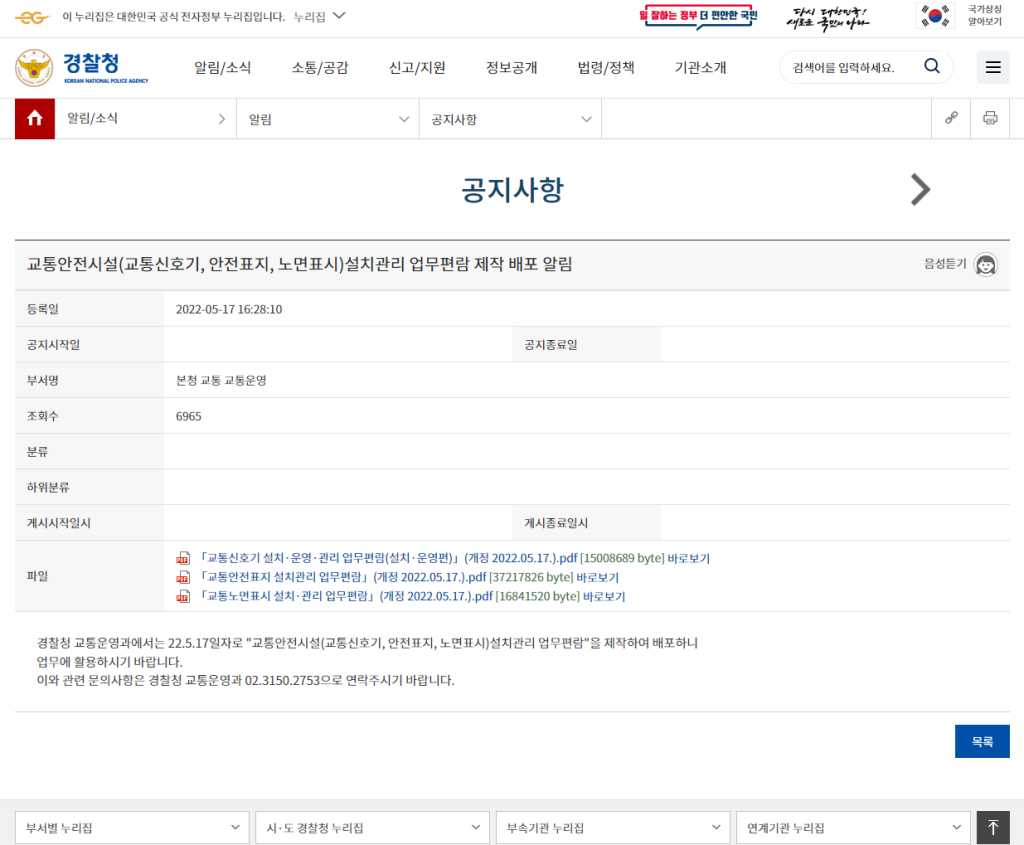The width and height of the screenshot is (1024, 845).
Task: Click the scroll-to-top arrow button
Action: [x=993, y=827]
